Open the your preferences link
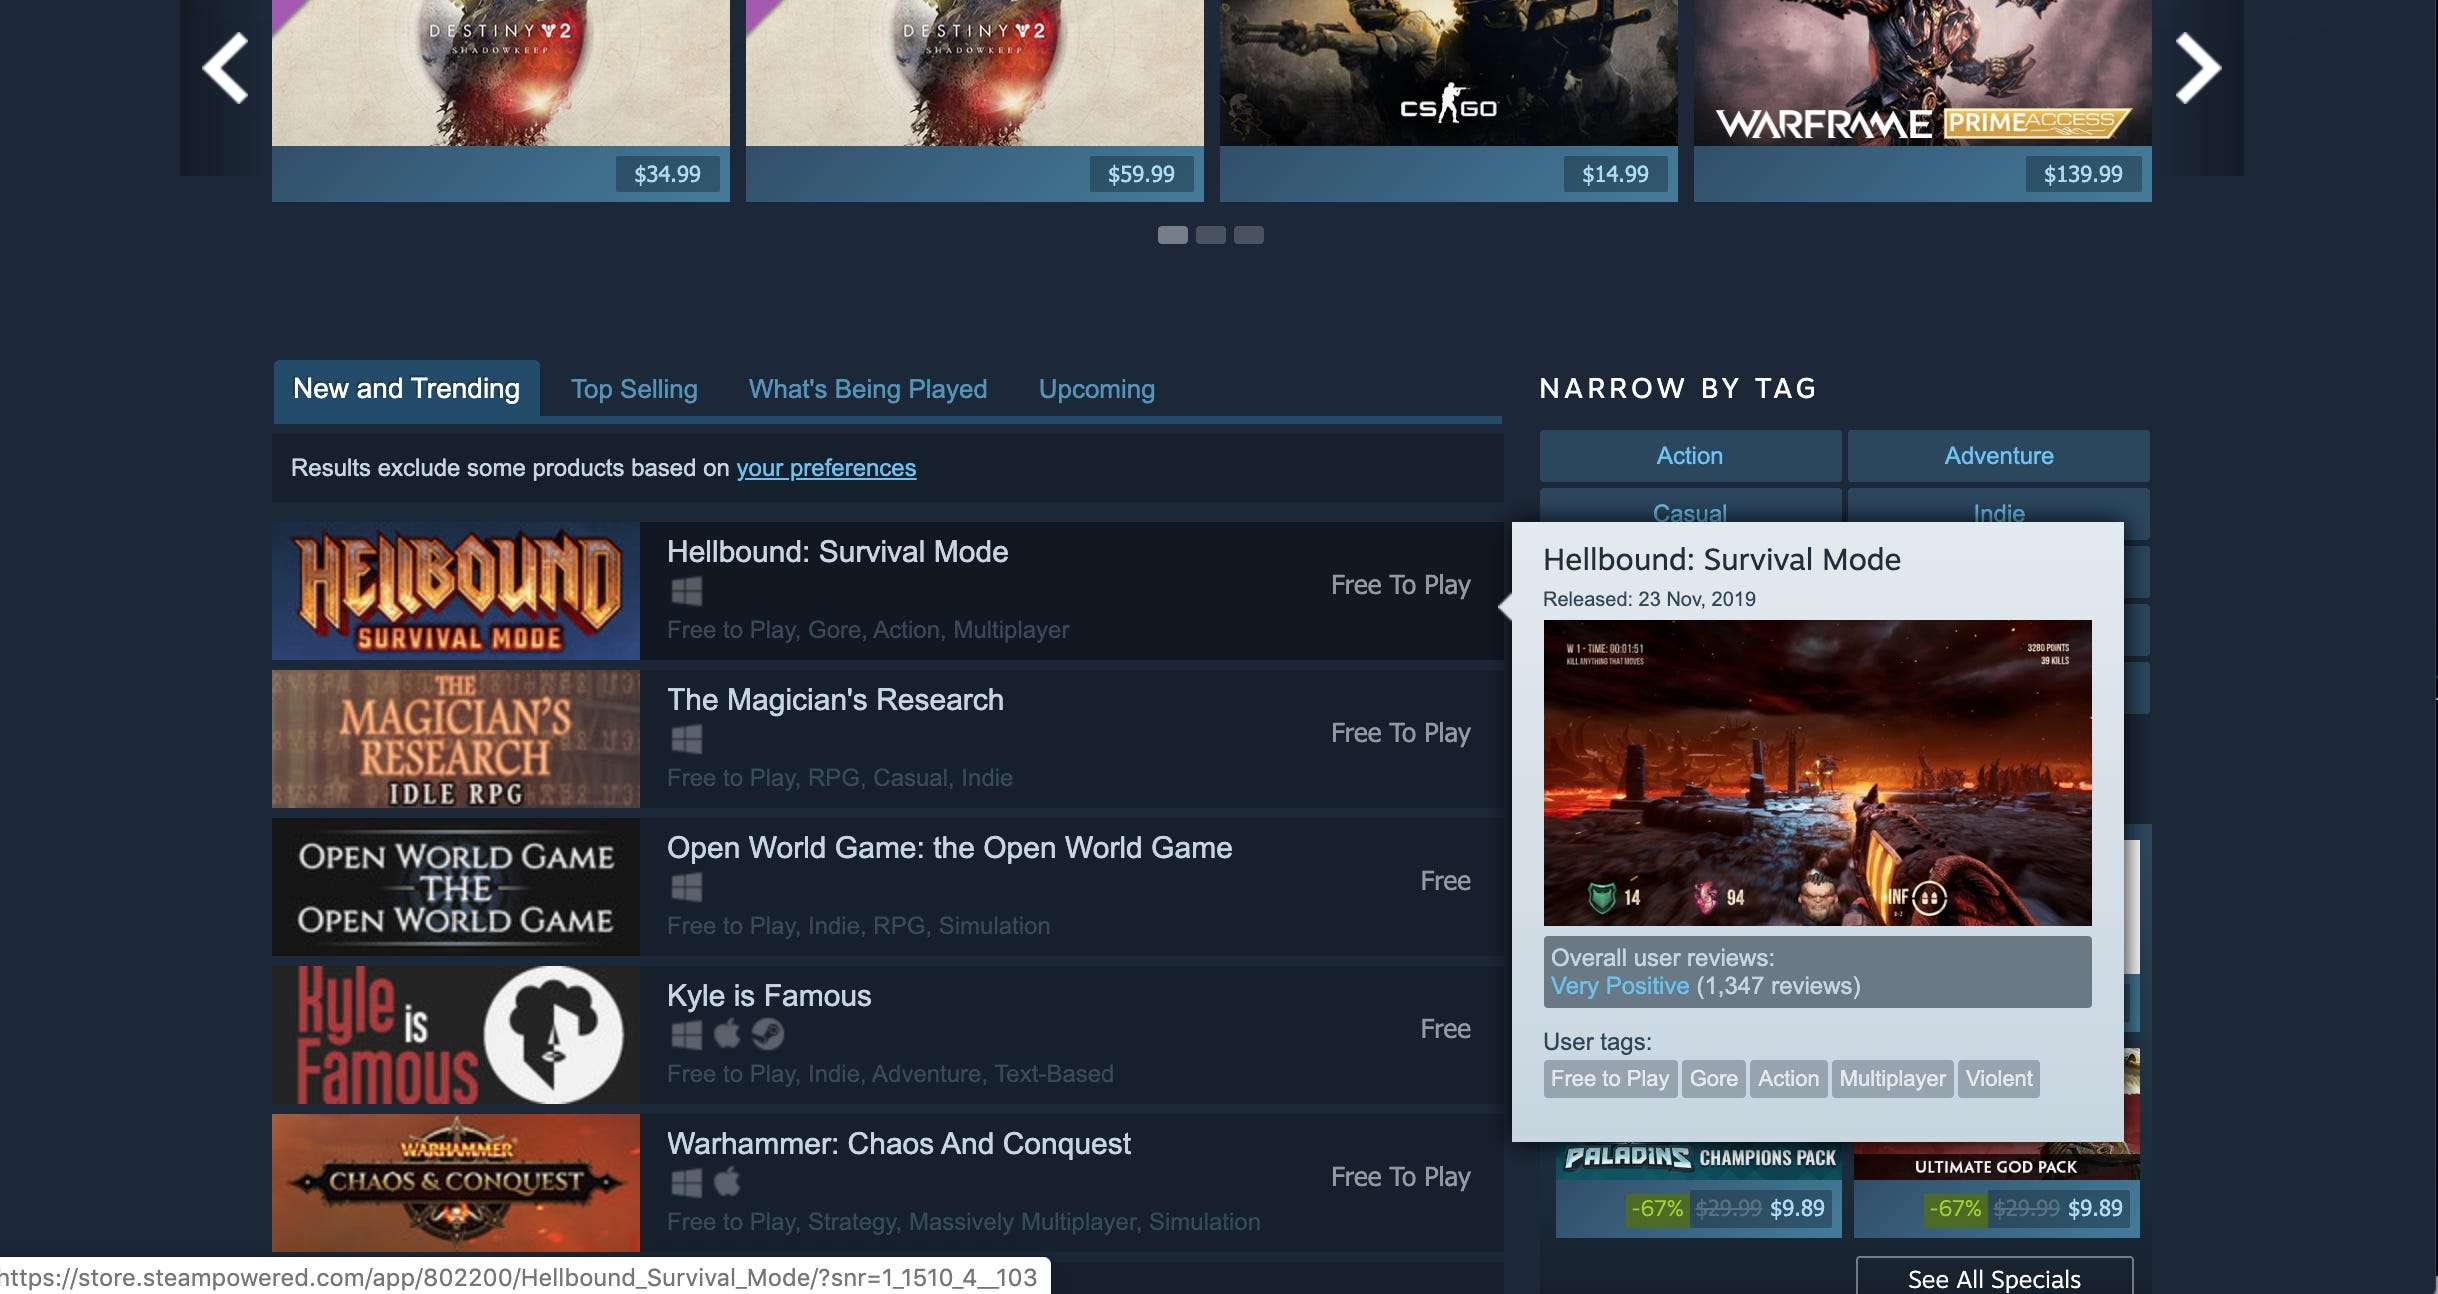 [826, 466]
